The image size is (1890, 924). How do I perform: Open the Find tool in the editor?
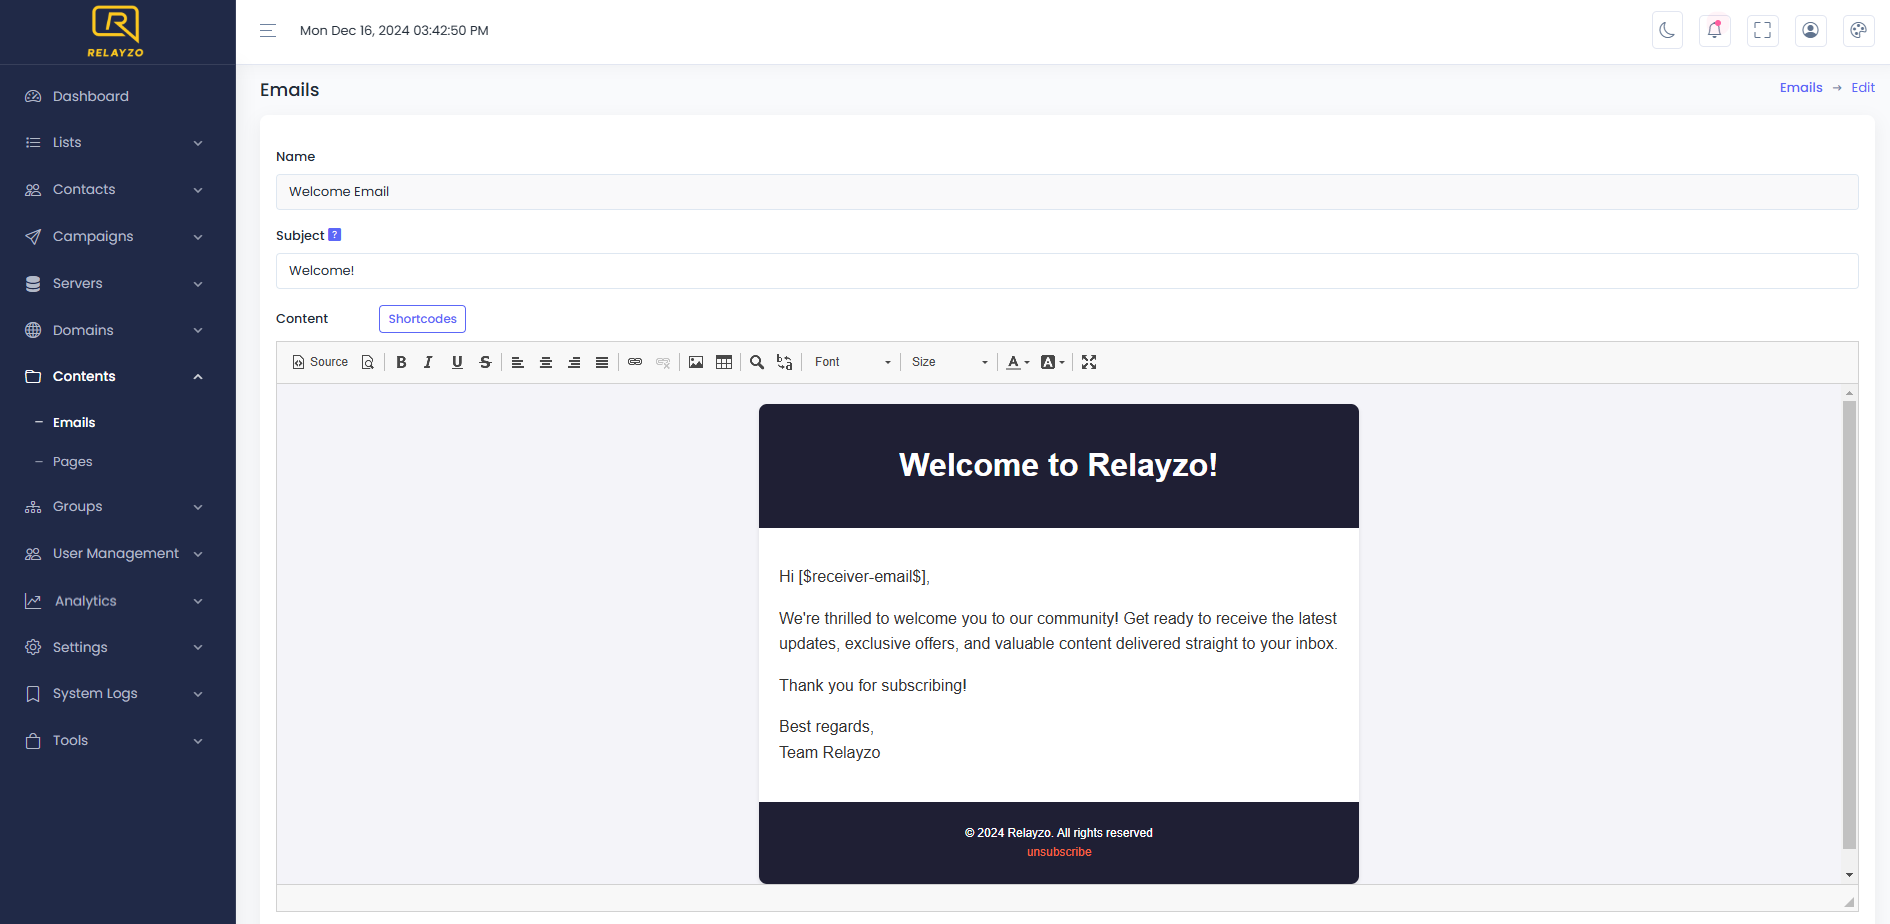[756, 361]
